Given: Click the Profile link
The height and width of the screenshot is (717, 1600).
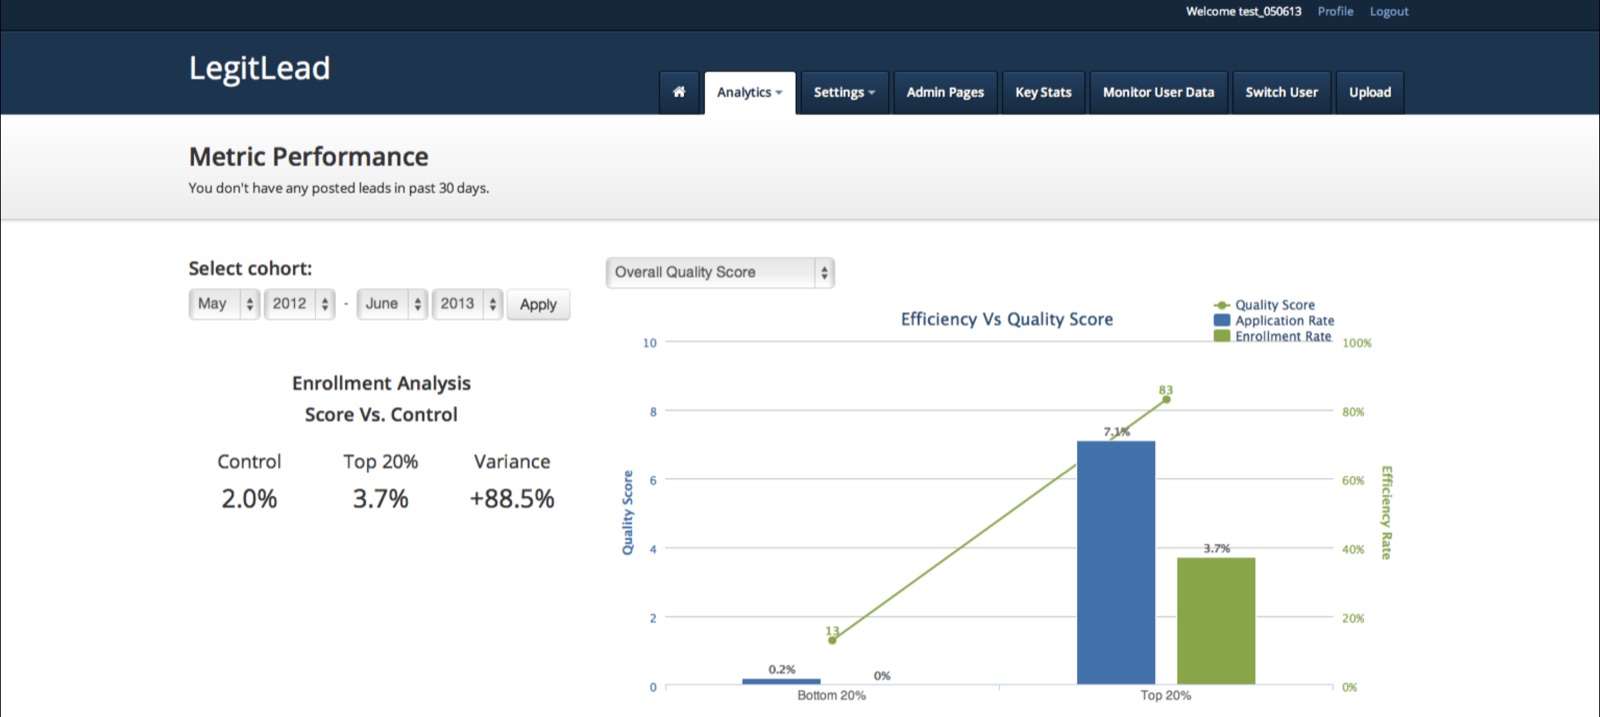Looking at the screenshot, I should (1335, 11).
